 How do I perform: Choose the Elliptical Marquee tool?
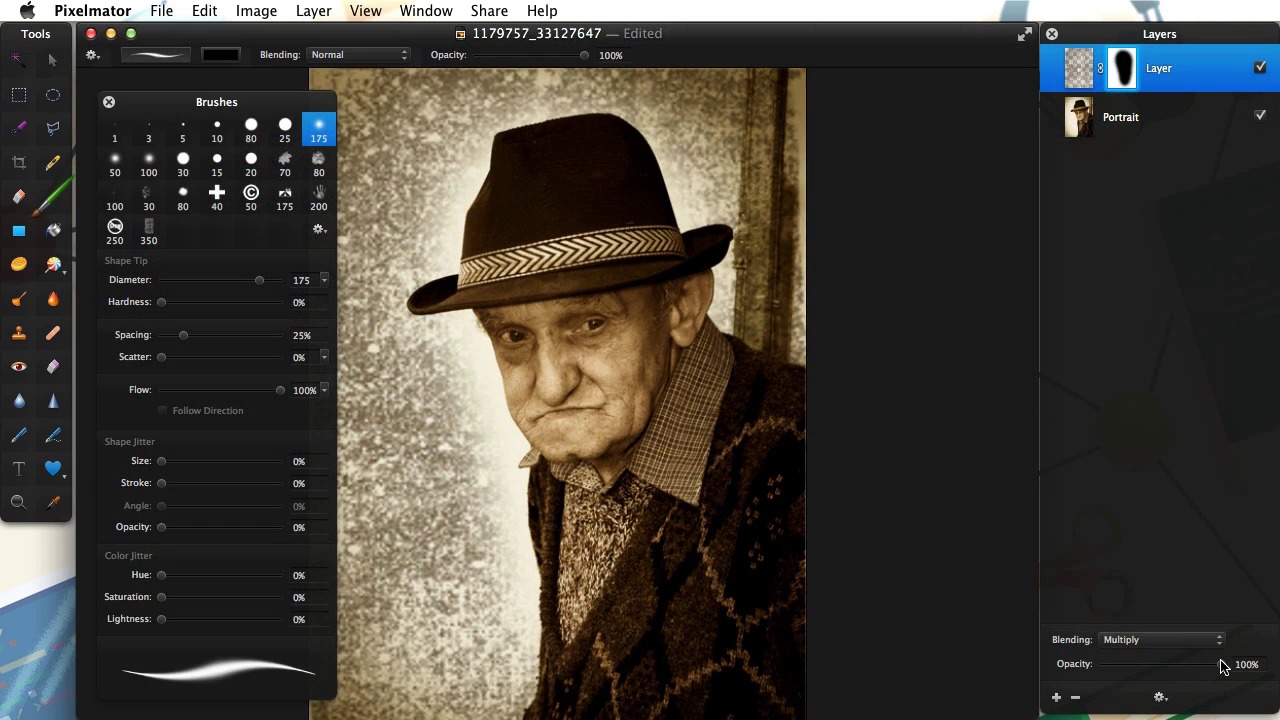coord(53,95)
